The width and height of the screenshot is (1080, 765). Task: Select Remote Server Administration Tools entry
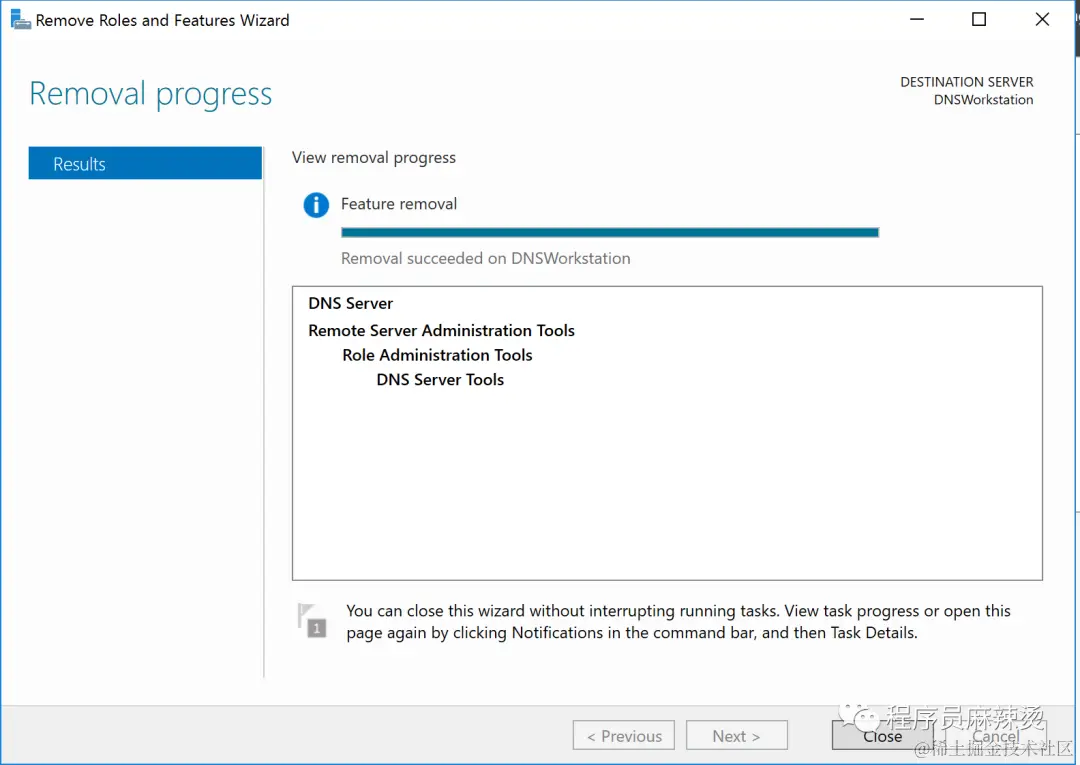coord(442,331)
